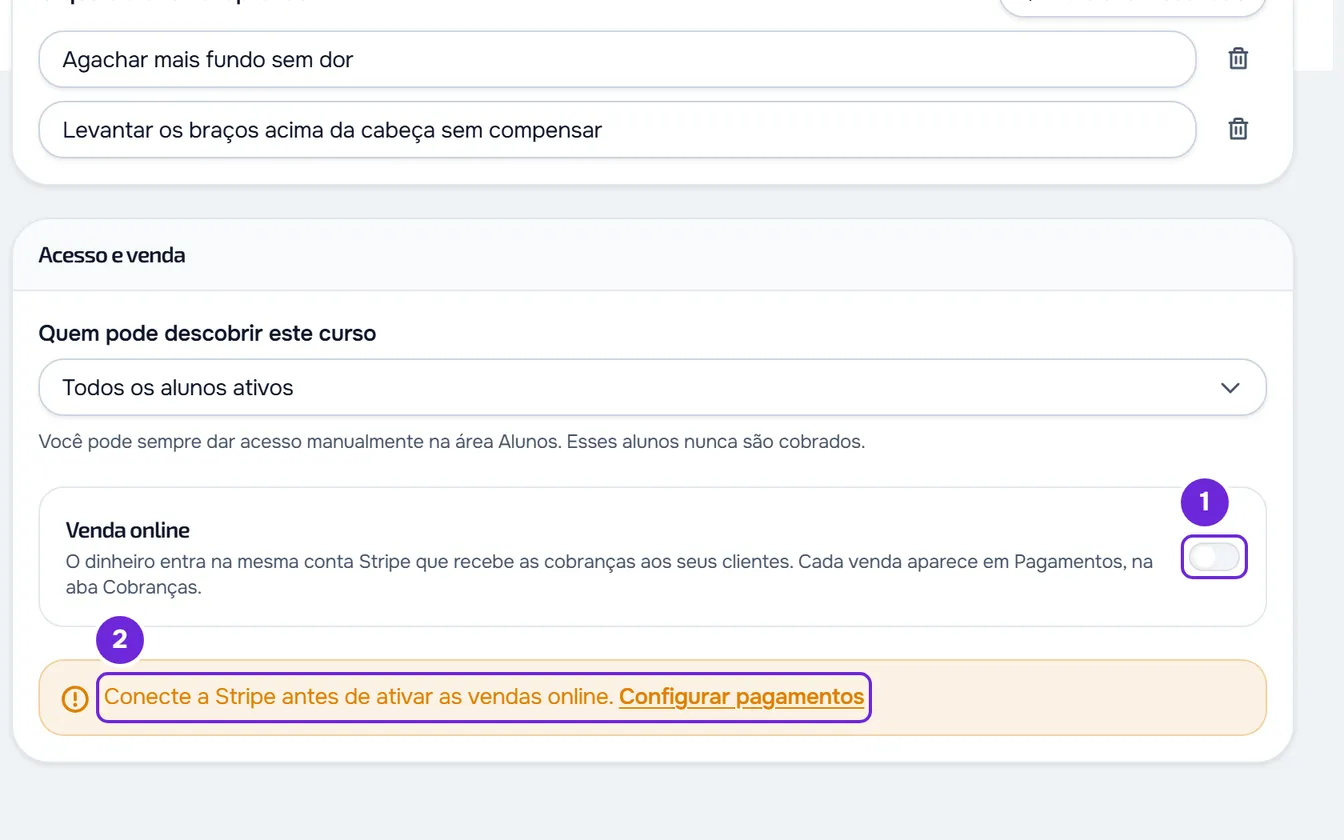Open the Configurar pagamentos link

(741, 697)
